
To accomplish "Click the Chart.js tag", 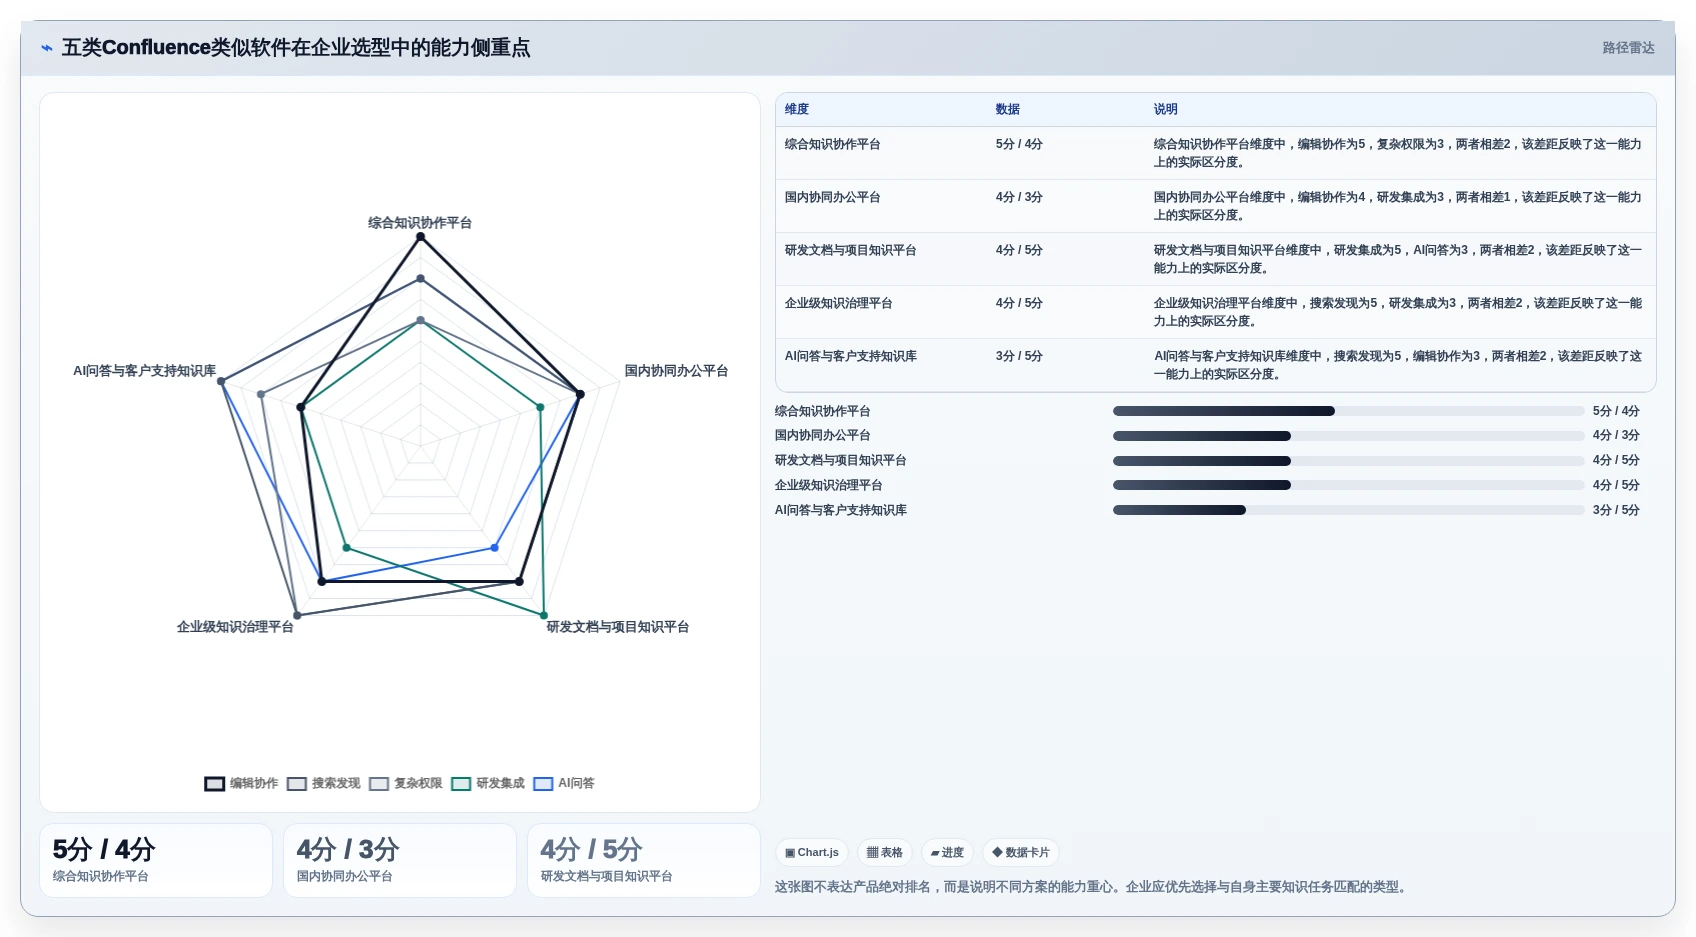I will tap(812, 853).
